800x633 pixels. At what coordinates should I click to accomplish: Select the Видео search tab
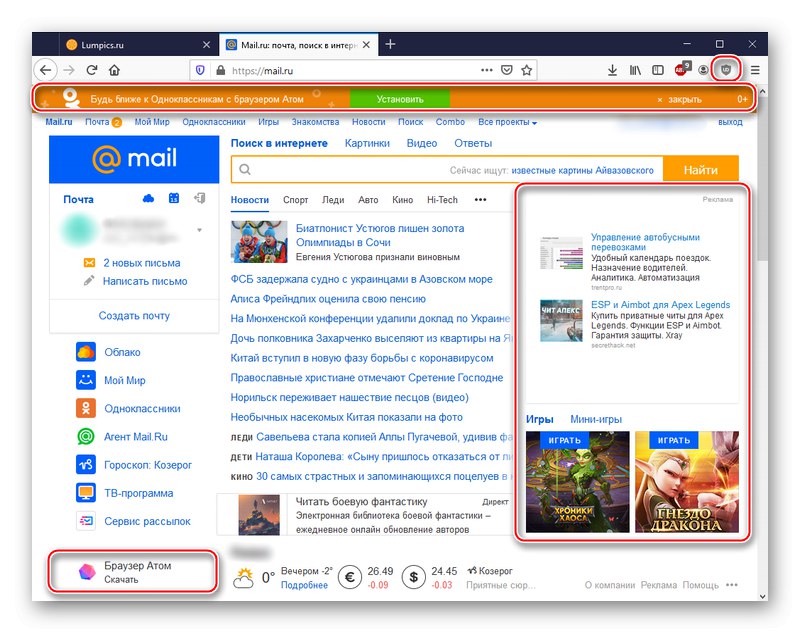coord(422,143)
